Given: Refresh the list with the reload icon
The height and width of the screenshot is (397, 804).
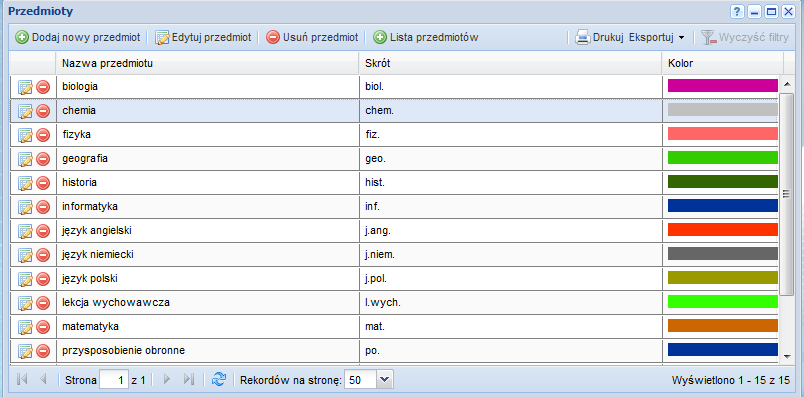Looking at the screenshot, I should (219, 380).
